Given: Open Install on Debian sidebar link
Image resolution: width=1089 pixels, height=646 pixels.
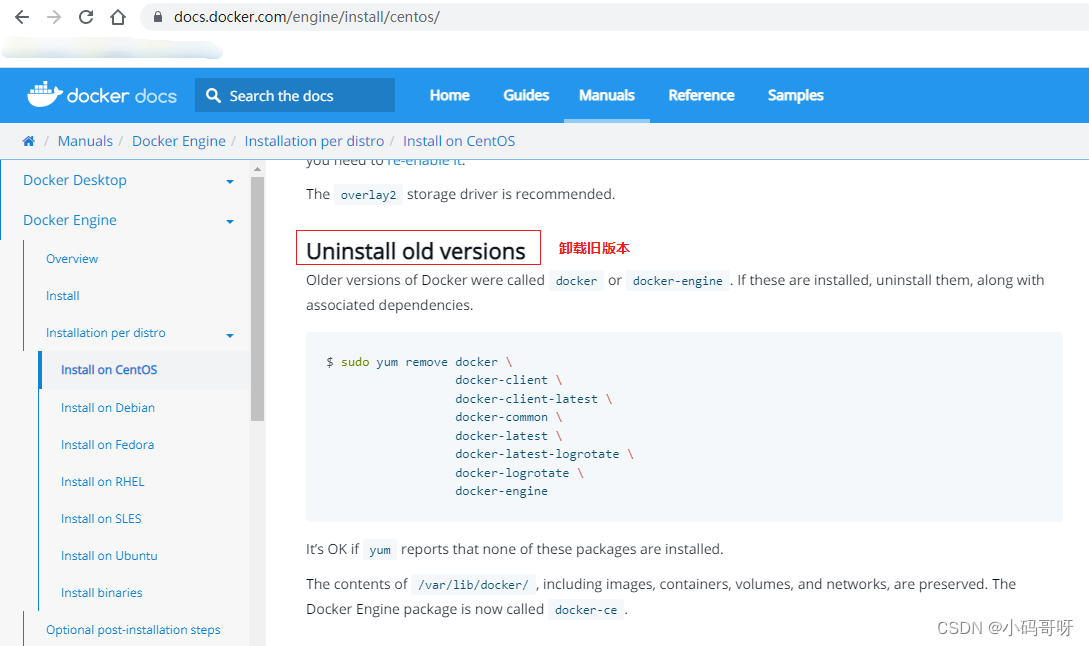Looking at the screenshot, I should (107, 407).
